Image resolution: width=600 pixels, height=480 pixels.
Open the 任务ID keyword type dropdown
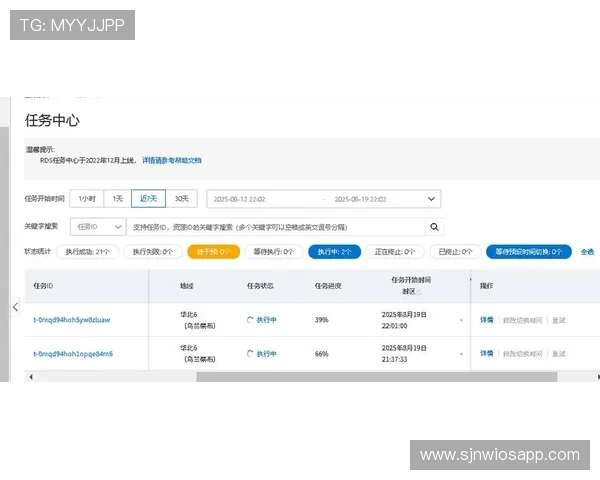point(98,227)
